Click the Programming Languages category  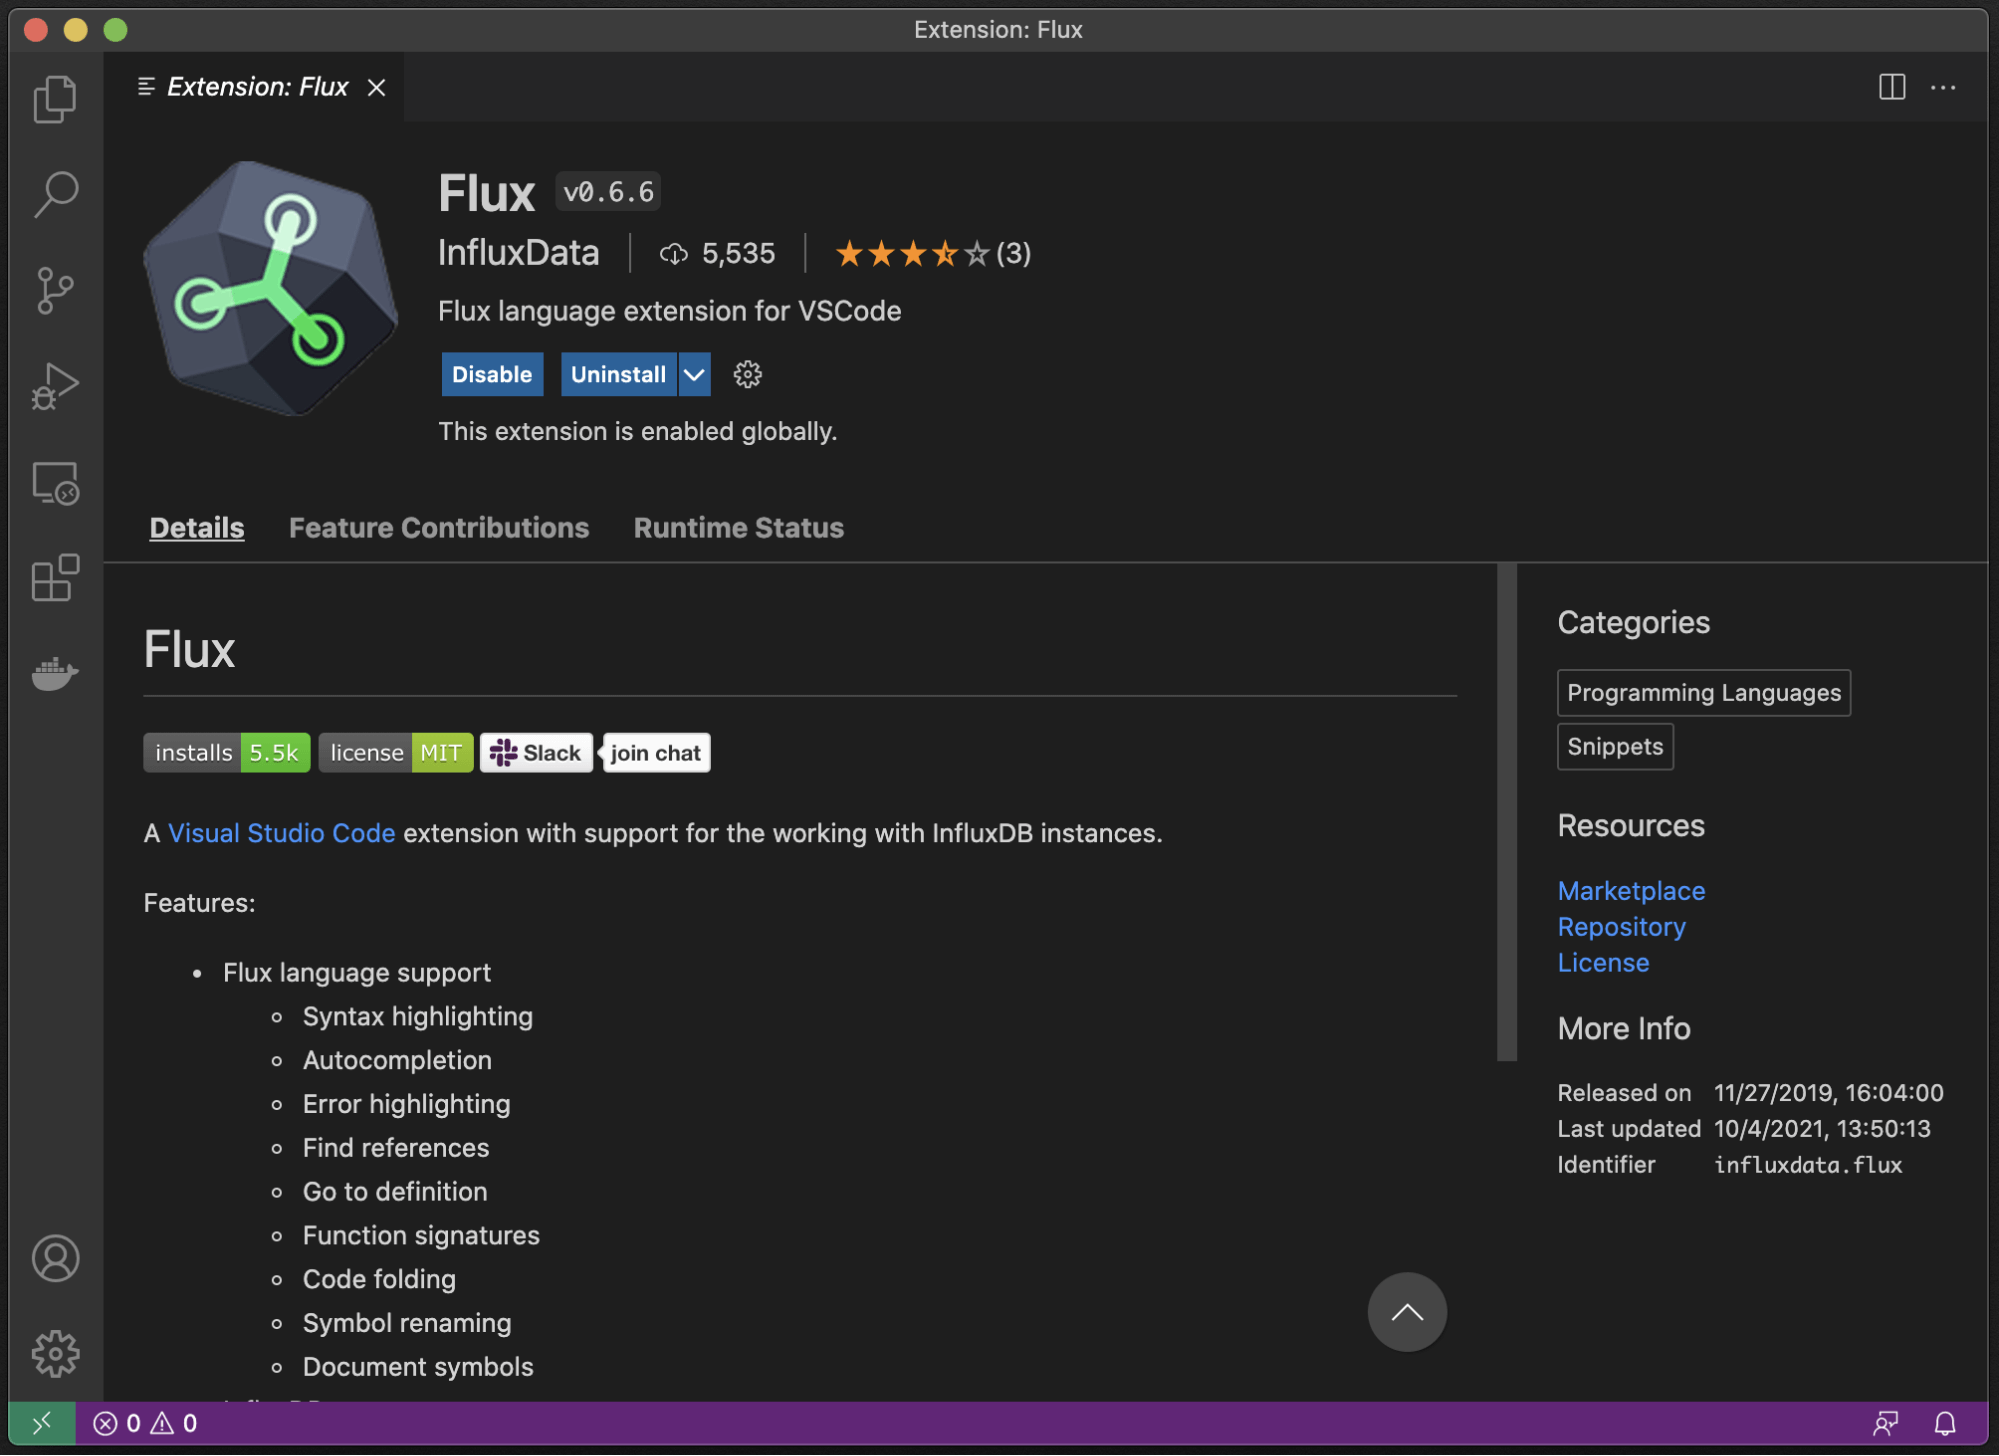[x=1703, y=692]
